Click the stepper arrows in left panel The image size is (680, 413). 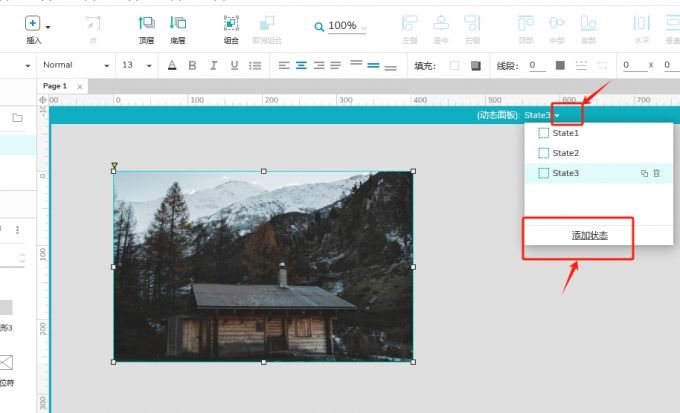click(x=21, y=258)
